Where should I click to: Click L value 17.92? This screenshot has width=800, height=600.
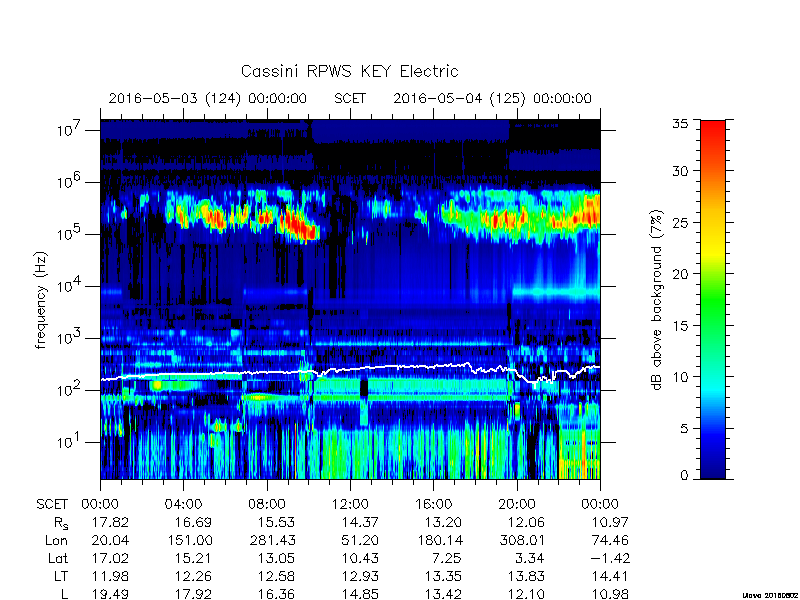(193, 594)
